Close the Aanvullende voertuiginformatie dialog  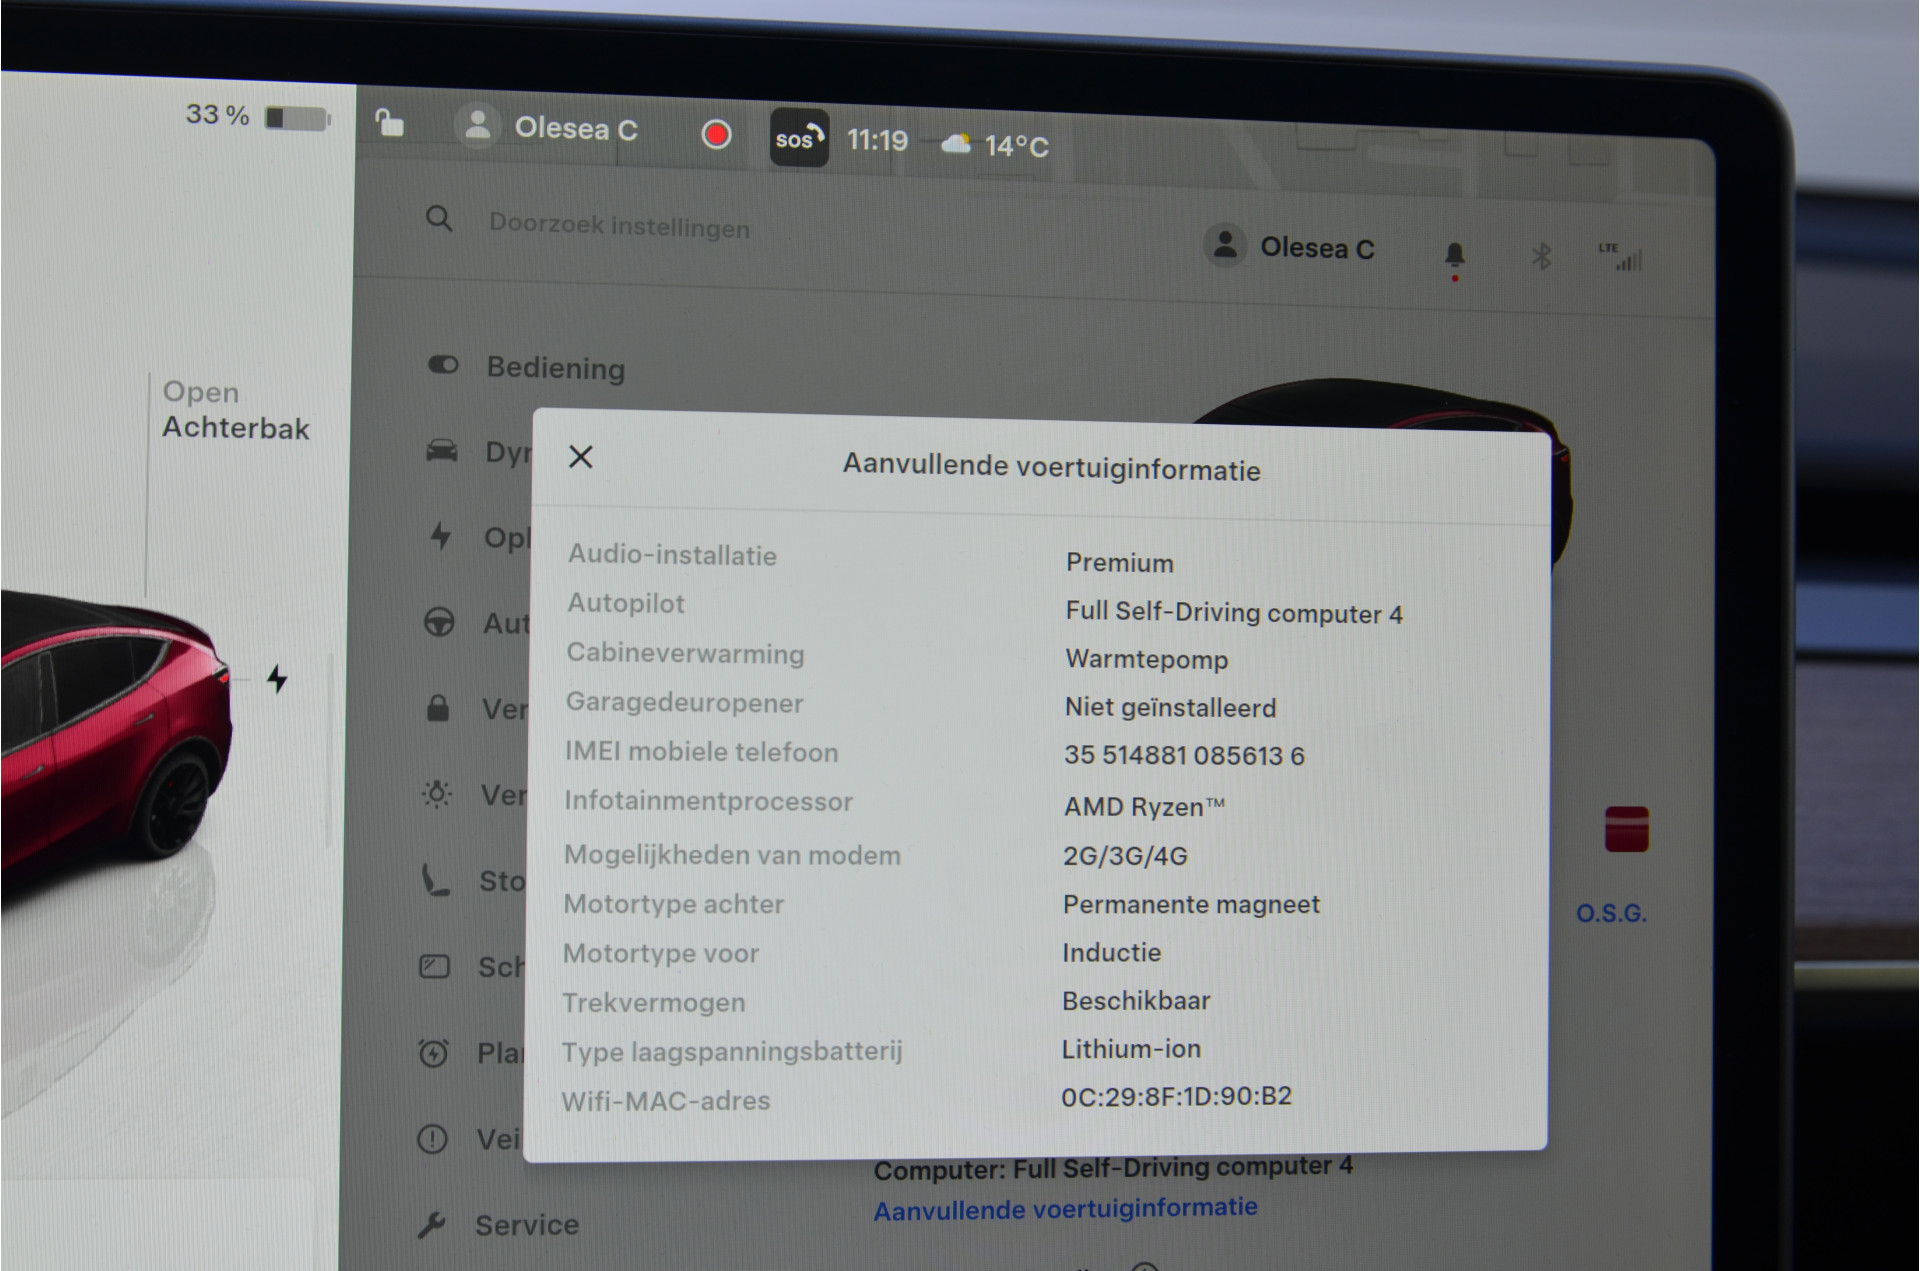point(580,457)
